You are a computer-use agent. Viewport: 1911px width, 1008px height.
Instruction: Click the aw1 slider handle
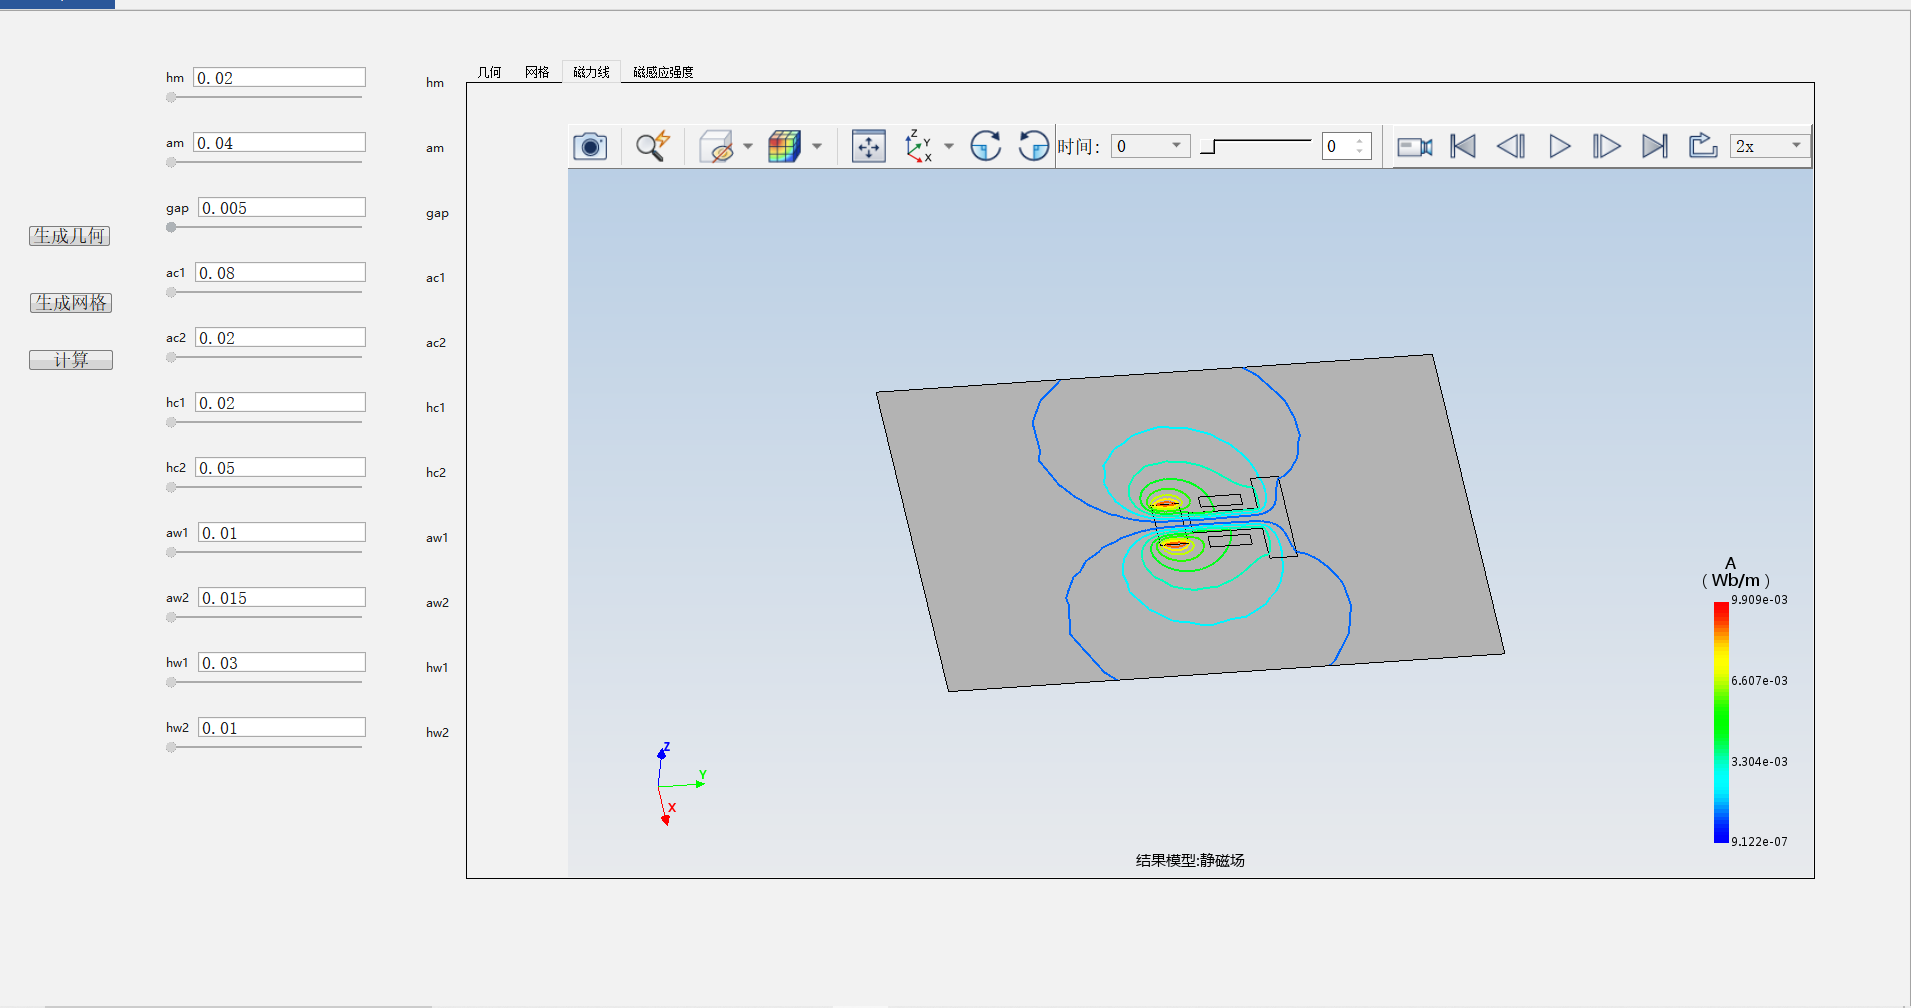pyautogui.click(x=171, y=552)
